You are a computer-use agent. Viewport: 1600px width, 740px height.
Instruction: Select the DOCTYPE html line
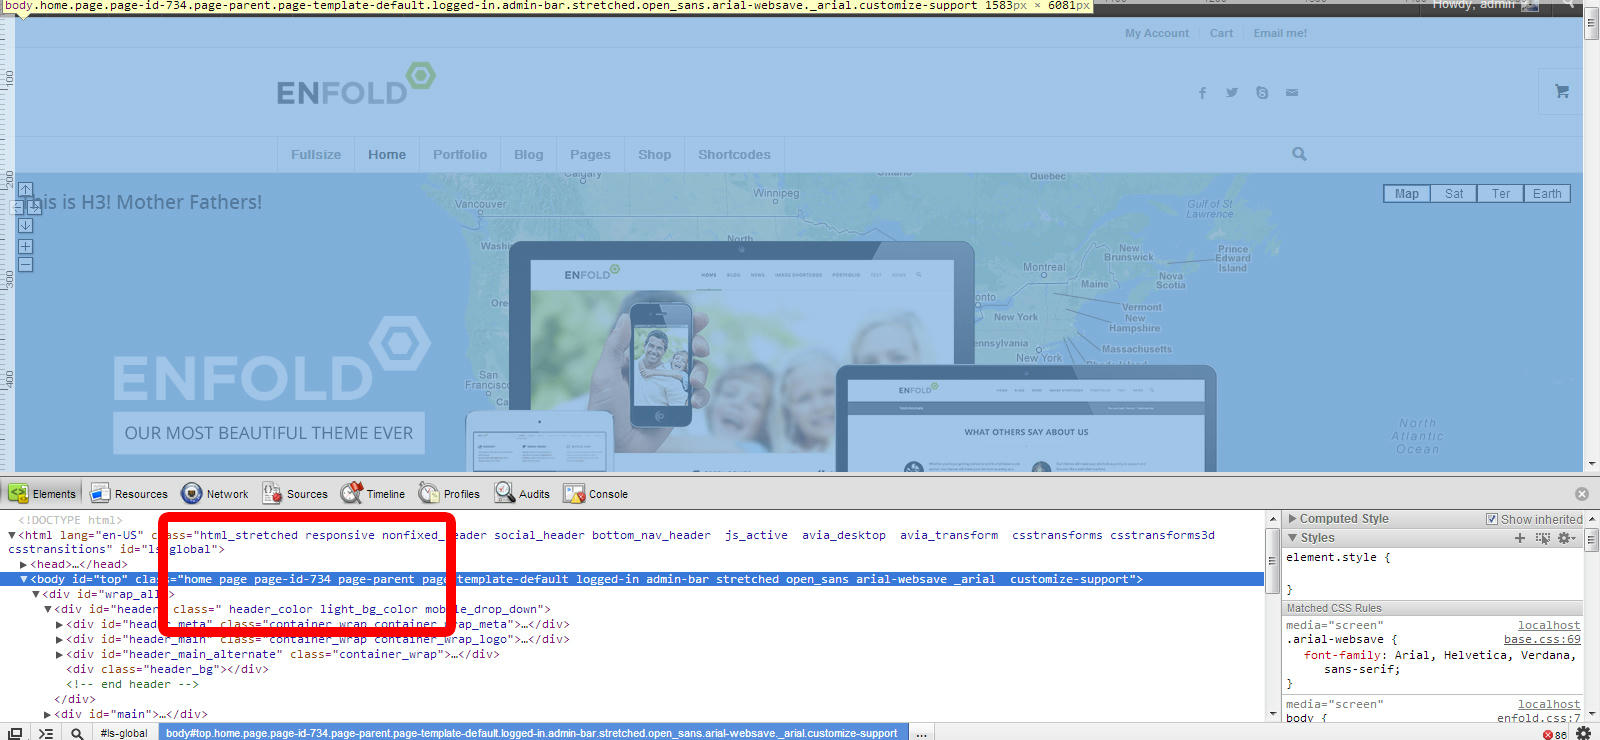pos(70,520)
